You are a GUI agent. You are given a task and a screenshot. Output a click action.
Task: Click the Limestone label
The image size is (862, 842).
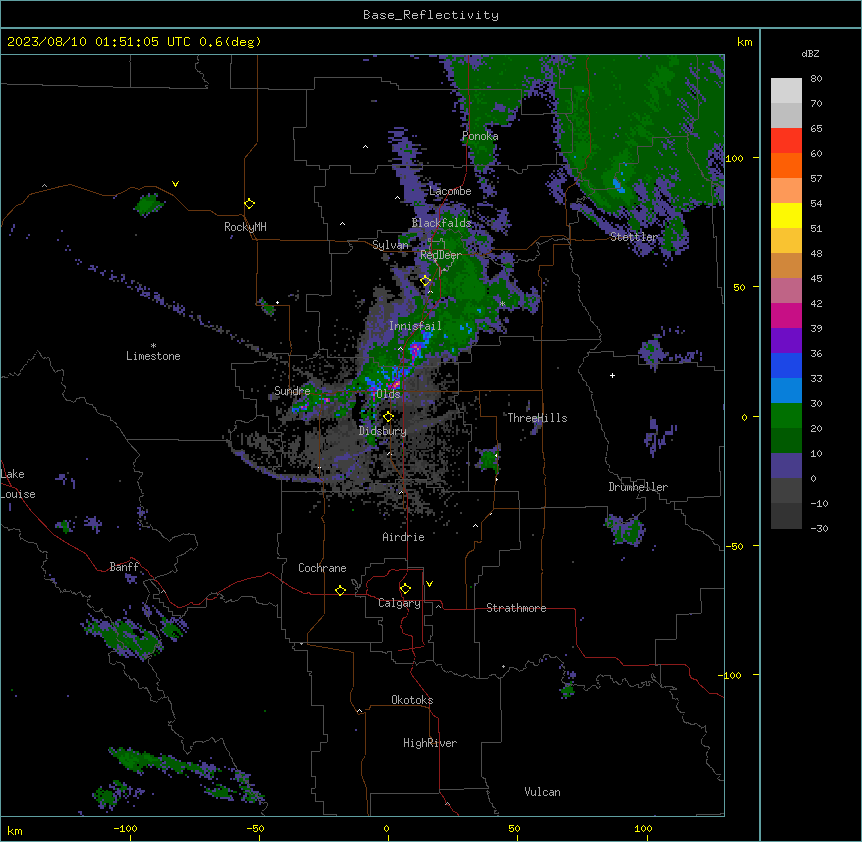point(153,356)
